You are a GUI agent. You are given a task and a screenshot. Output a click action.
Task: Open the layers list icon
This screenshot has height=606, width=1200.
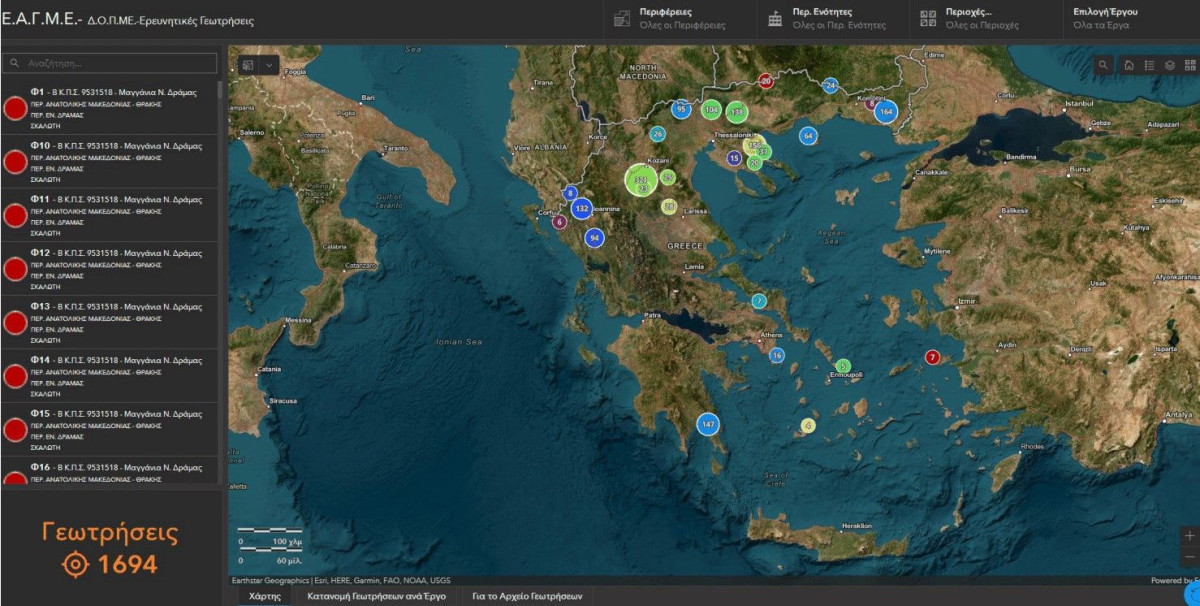pyautogui.click(x=1169, y=65)
